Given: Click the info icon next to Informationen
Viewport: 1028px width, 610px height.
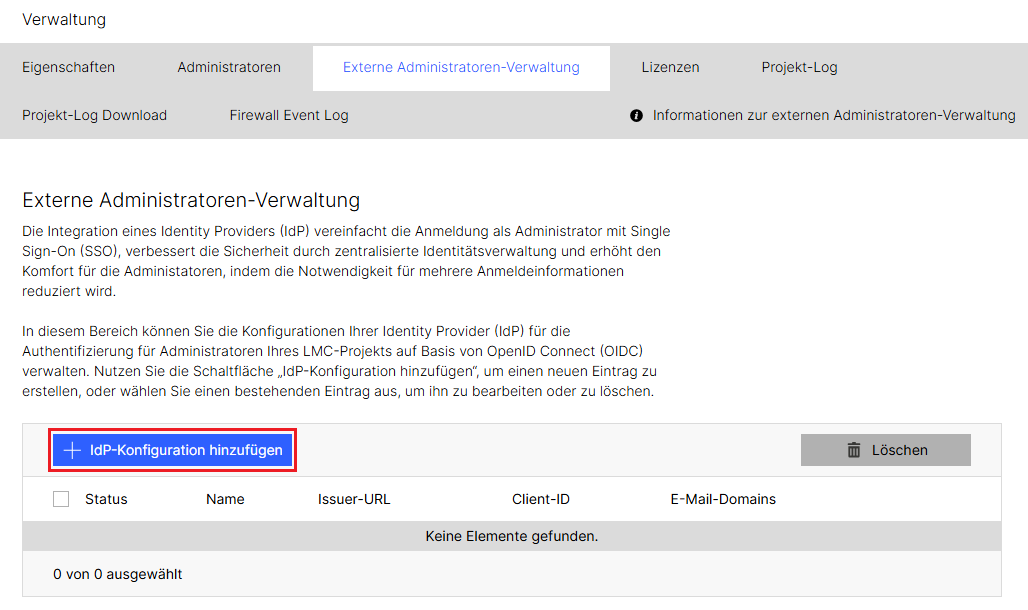Looking at the screenshot, I should click(636, 115).
